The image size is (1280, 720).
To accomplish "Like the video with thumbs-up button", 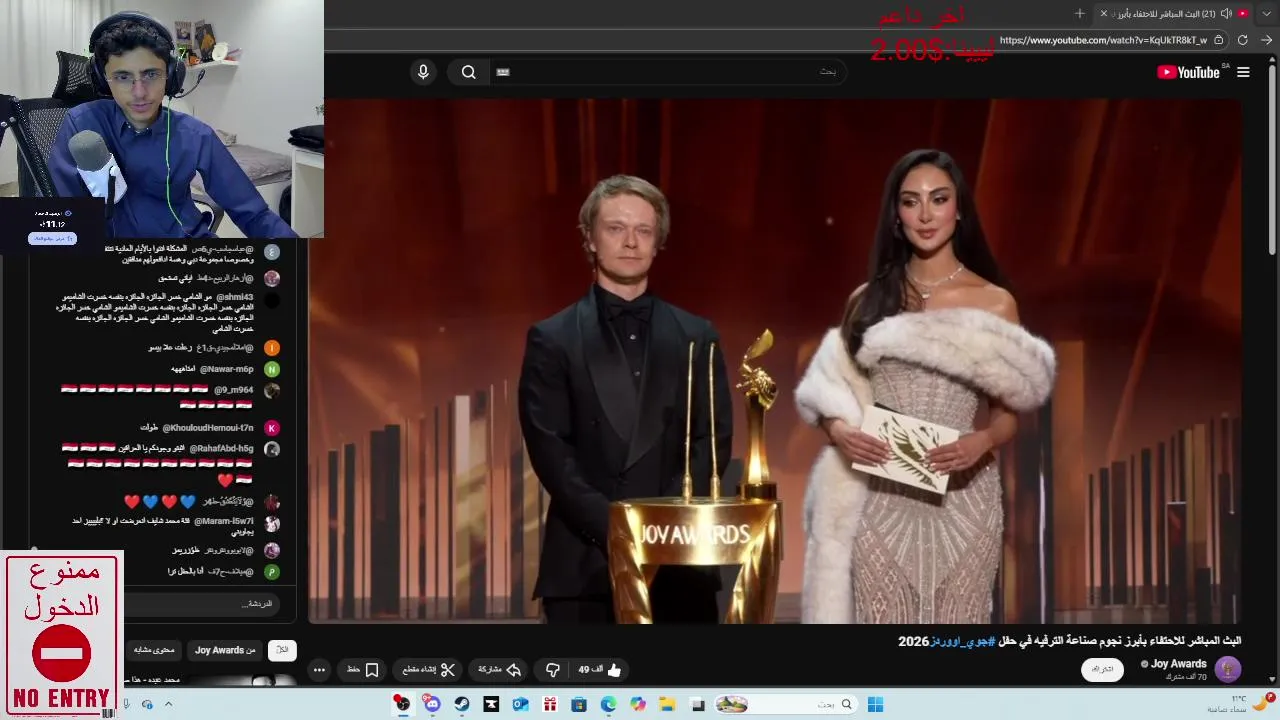I will pyautogui.click(x=600, y=670).
